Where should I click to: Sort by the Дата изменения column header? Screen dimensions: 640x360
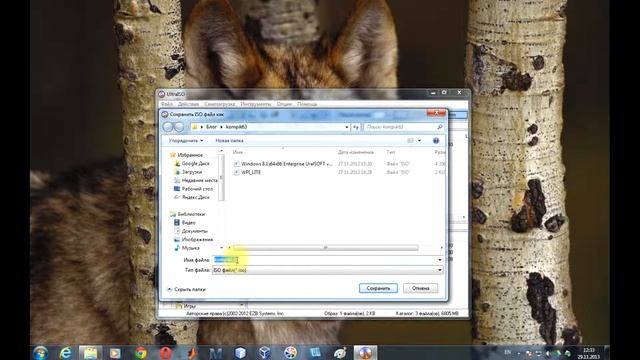(356, 152)
